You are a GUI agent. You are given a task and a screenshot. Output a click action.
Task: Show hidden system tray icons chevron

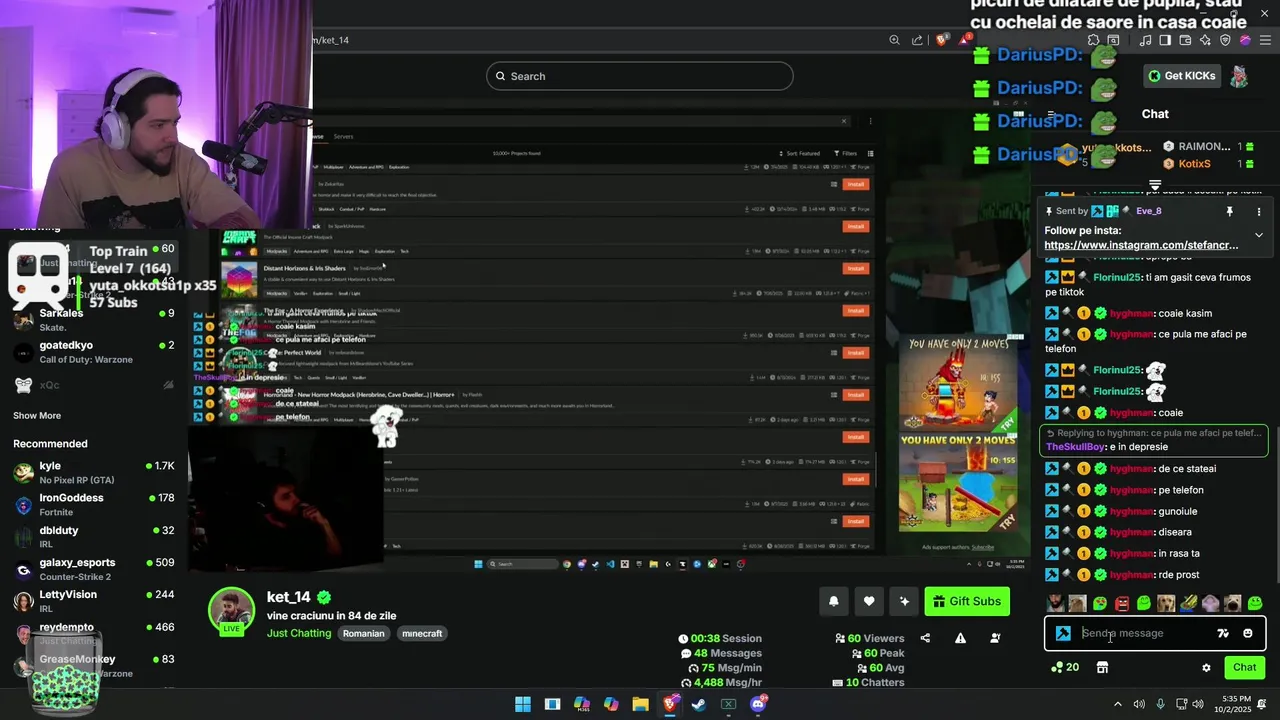[1116, 704]
